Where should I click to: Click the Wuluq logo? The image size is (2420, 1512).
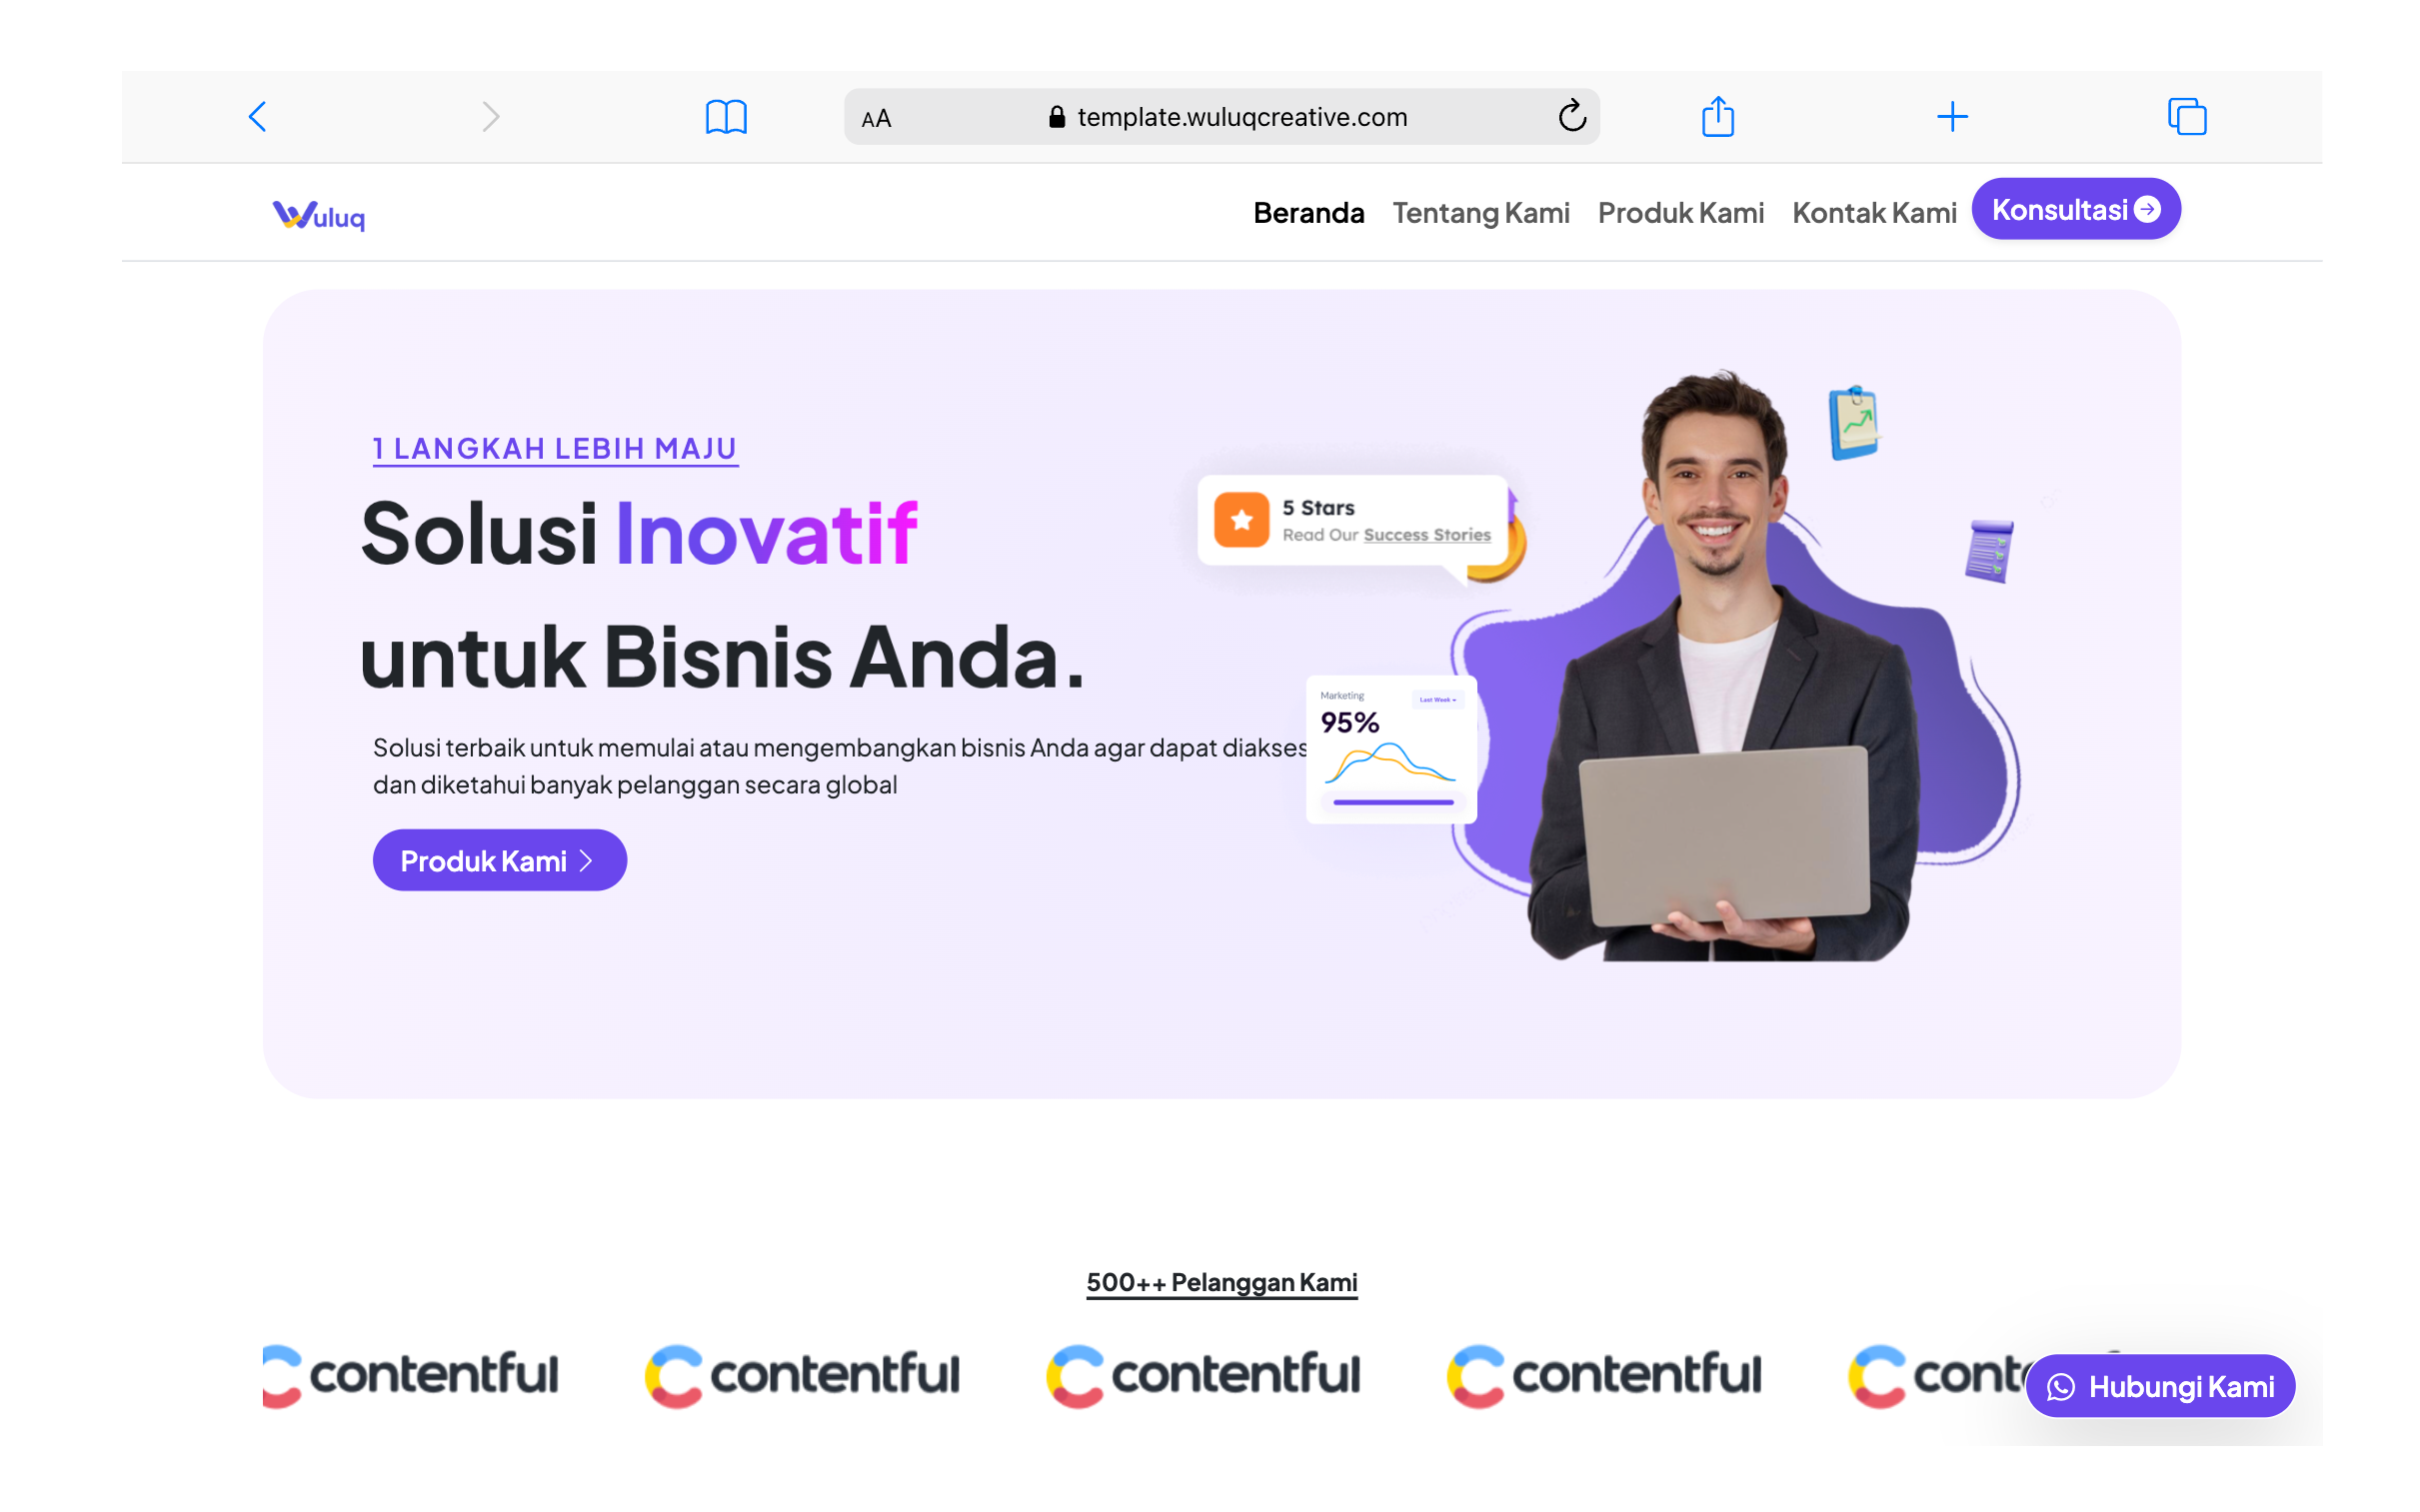pyautogui.click(x=319, y=215)
